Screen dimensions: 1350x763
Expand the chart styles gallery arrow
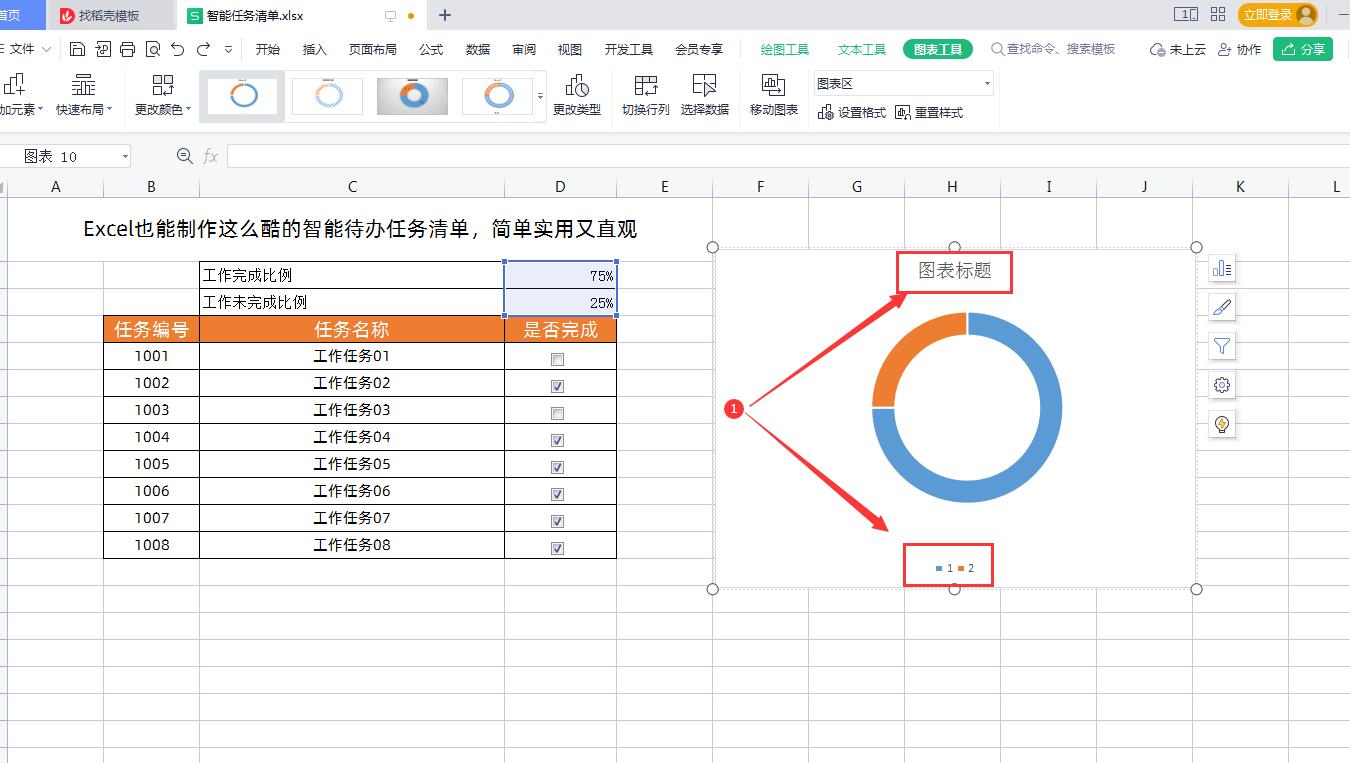point(538,97)
